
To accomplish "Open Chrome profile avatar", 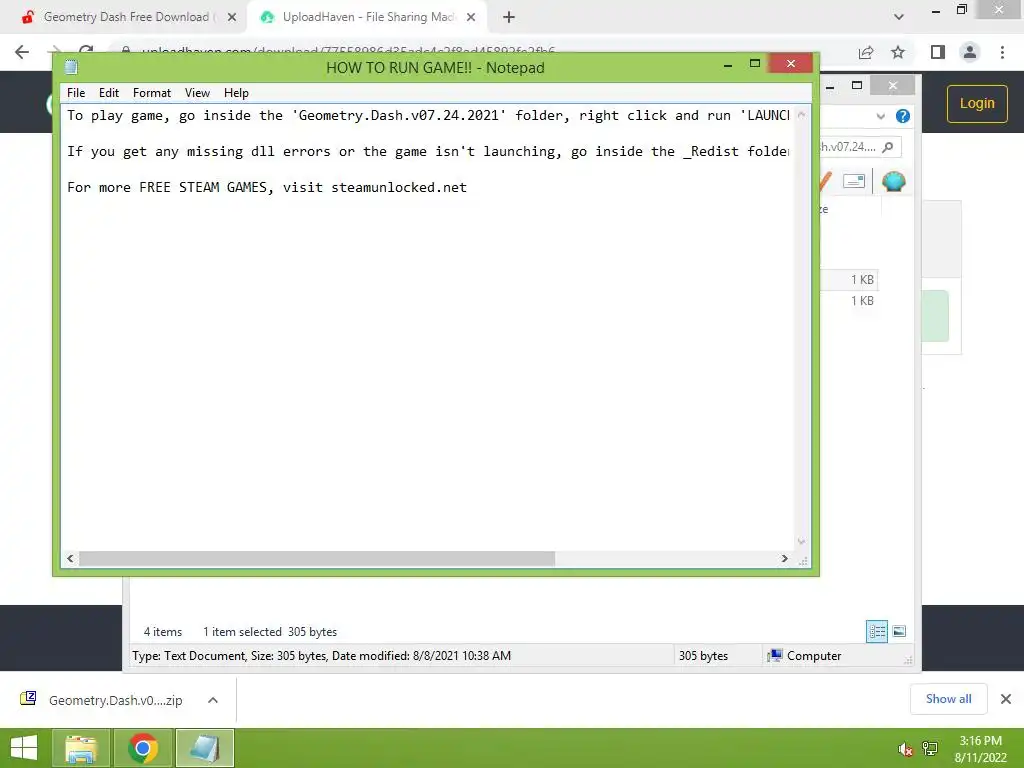I will pos(970,52).
